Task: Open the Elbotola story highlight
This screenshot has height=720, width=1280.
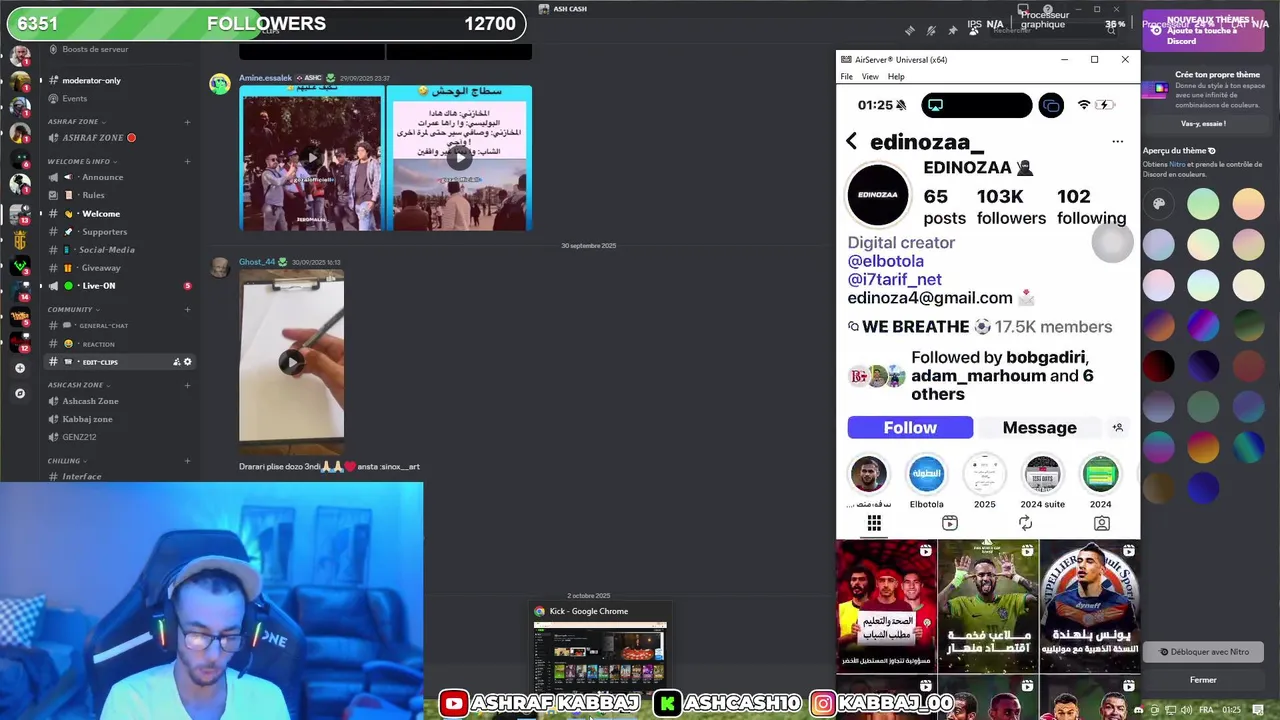Action: 926,482
